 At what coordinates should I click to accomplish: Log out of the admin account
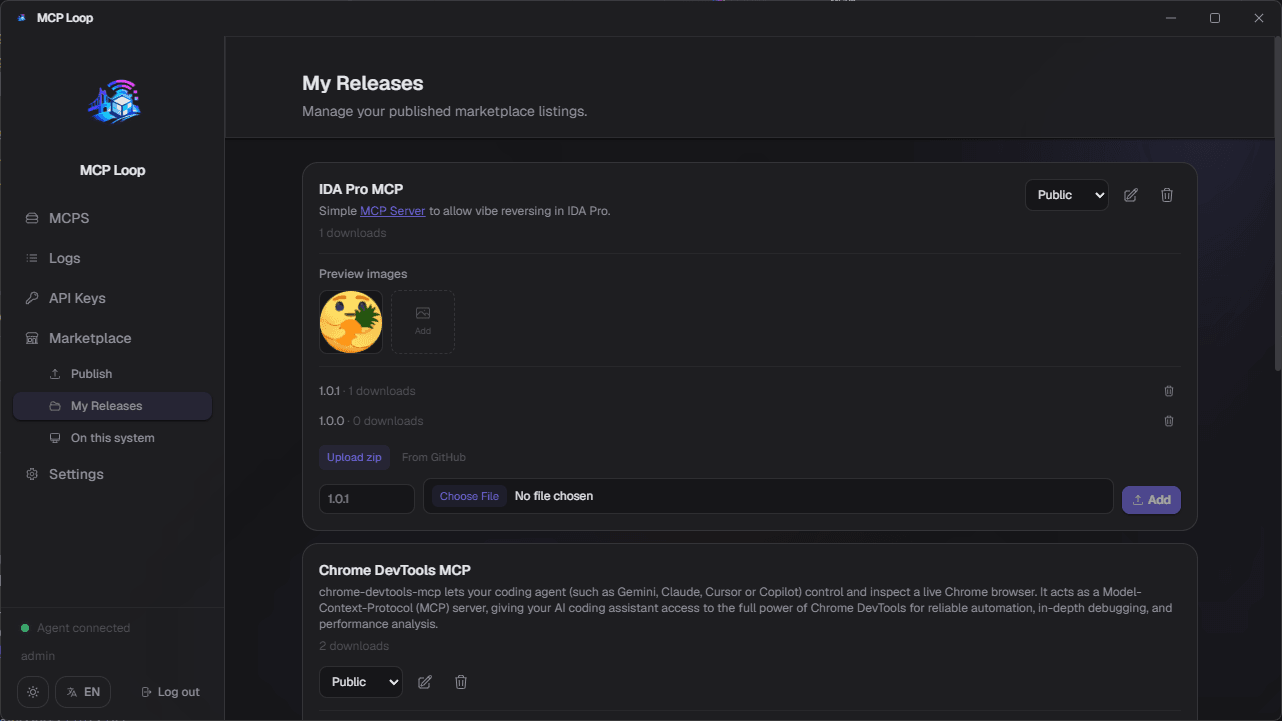coord(170,692)
